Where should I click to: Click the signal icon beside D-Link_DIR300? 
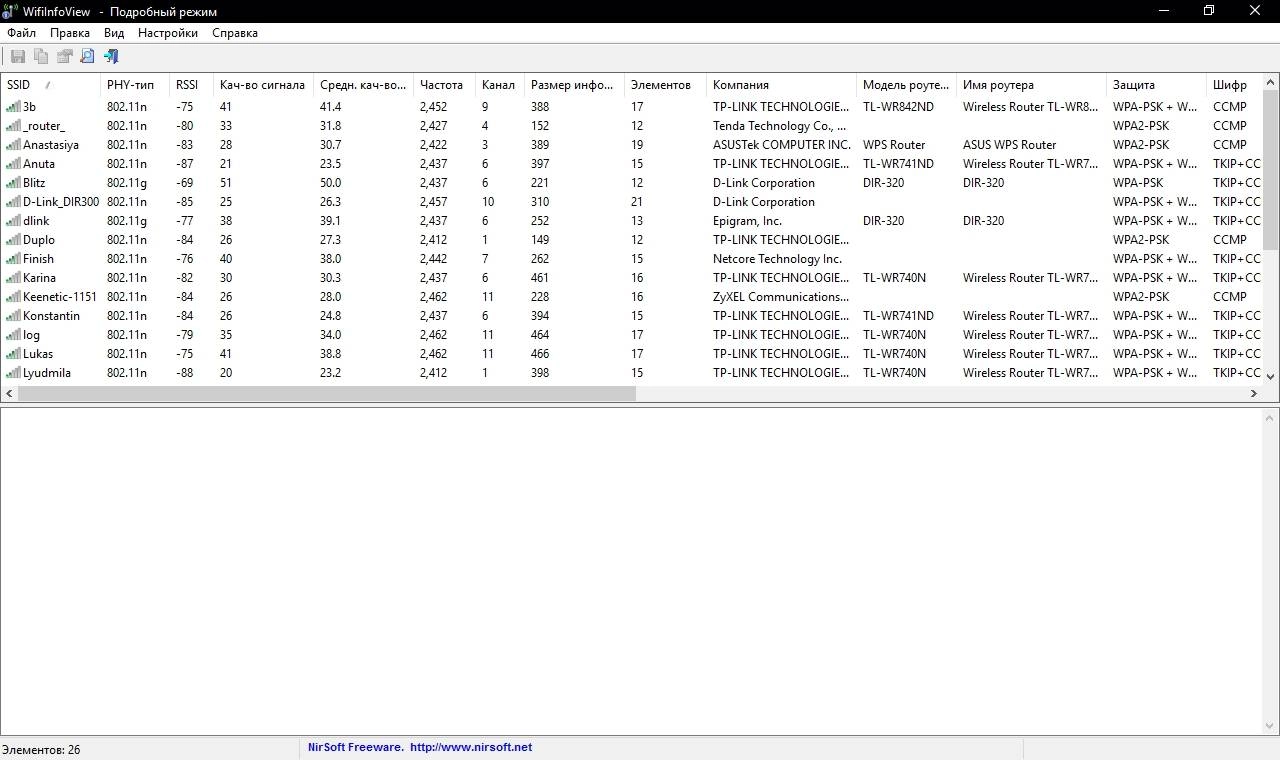click(x=13, y=202)
